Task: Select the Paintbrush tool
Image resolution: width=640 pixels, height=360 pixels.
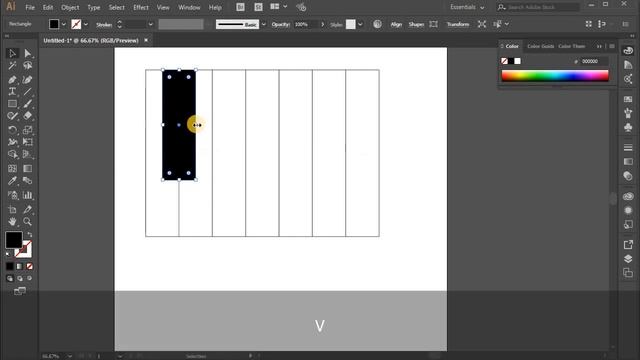Action: click(x=27, y=104)
